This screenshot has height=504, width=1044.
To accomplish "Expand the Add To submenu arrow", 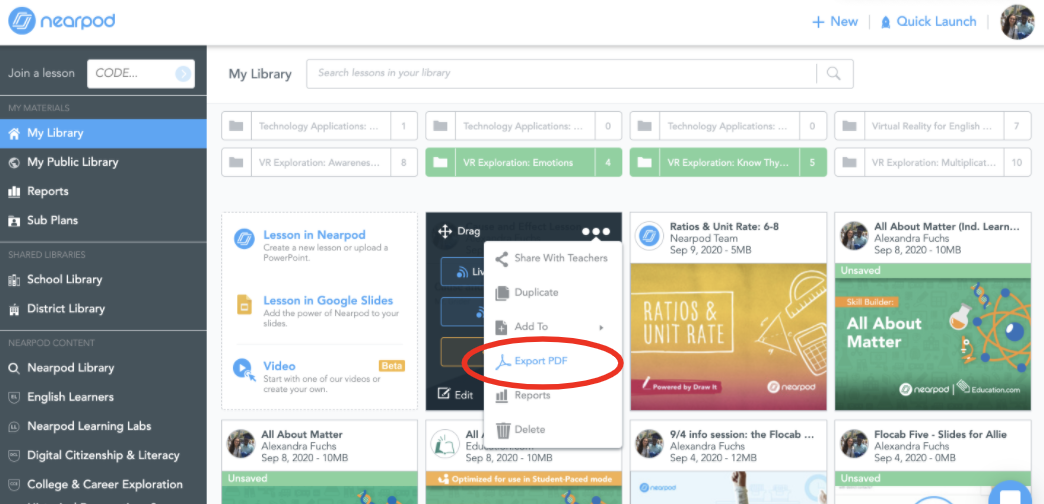I will click(601, 327).
